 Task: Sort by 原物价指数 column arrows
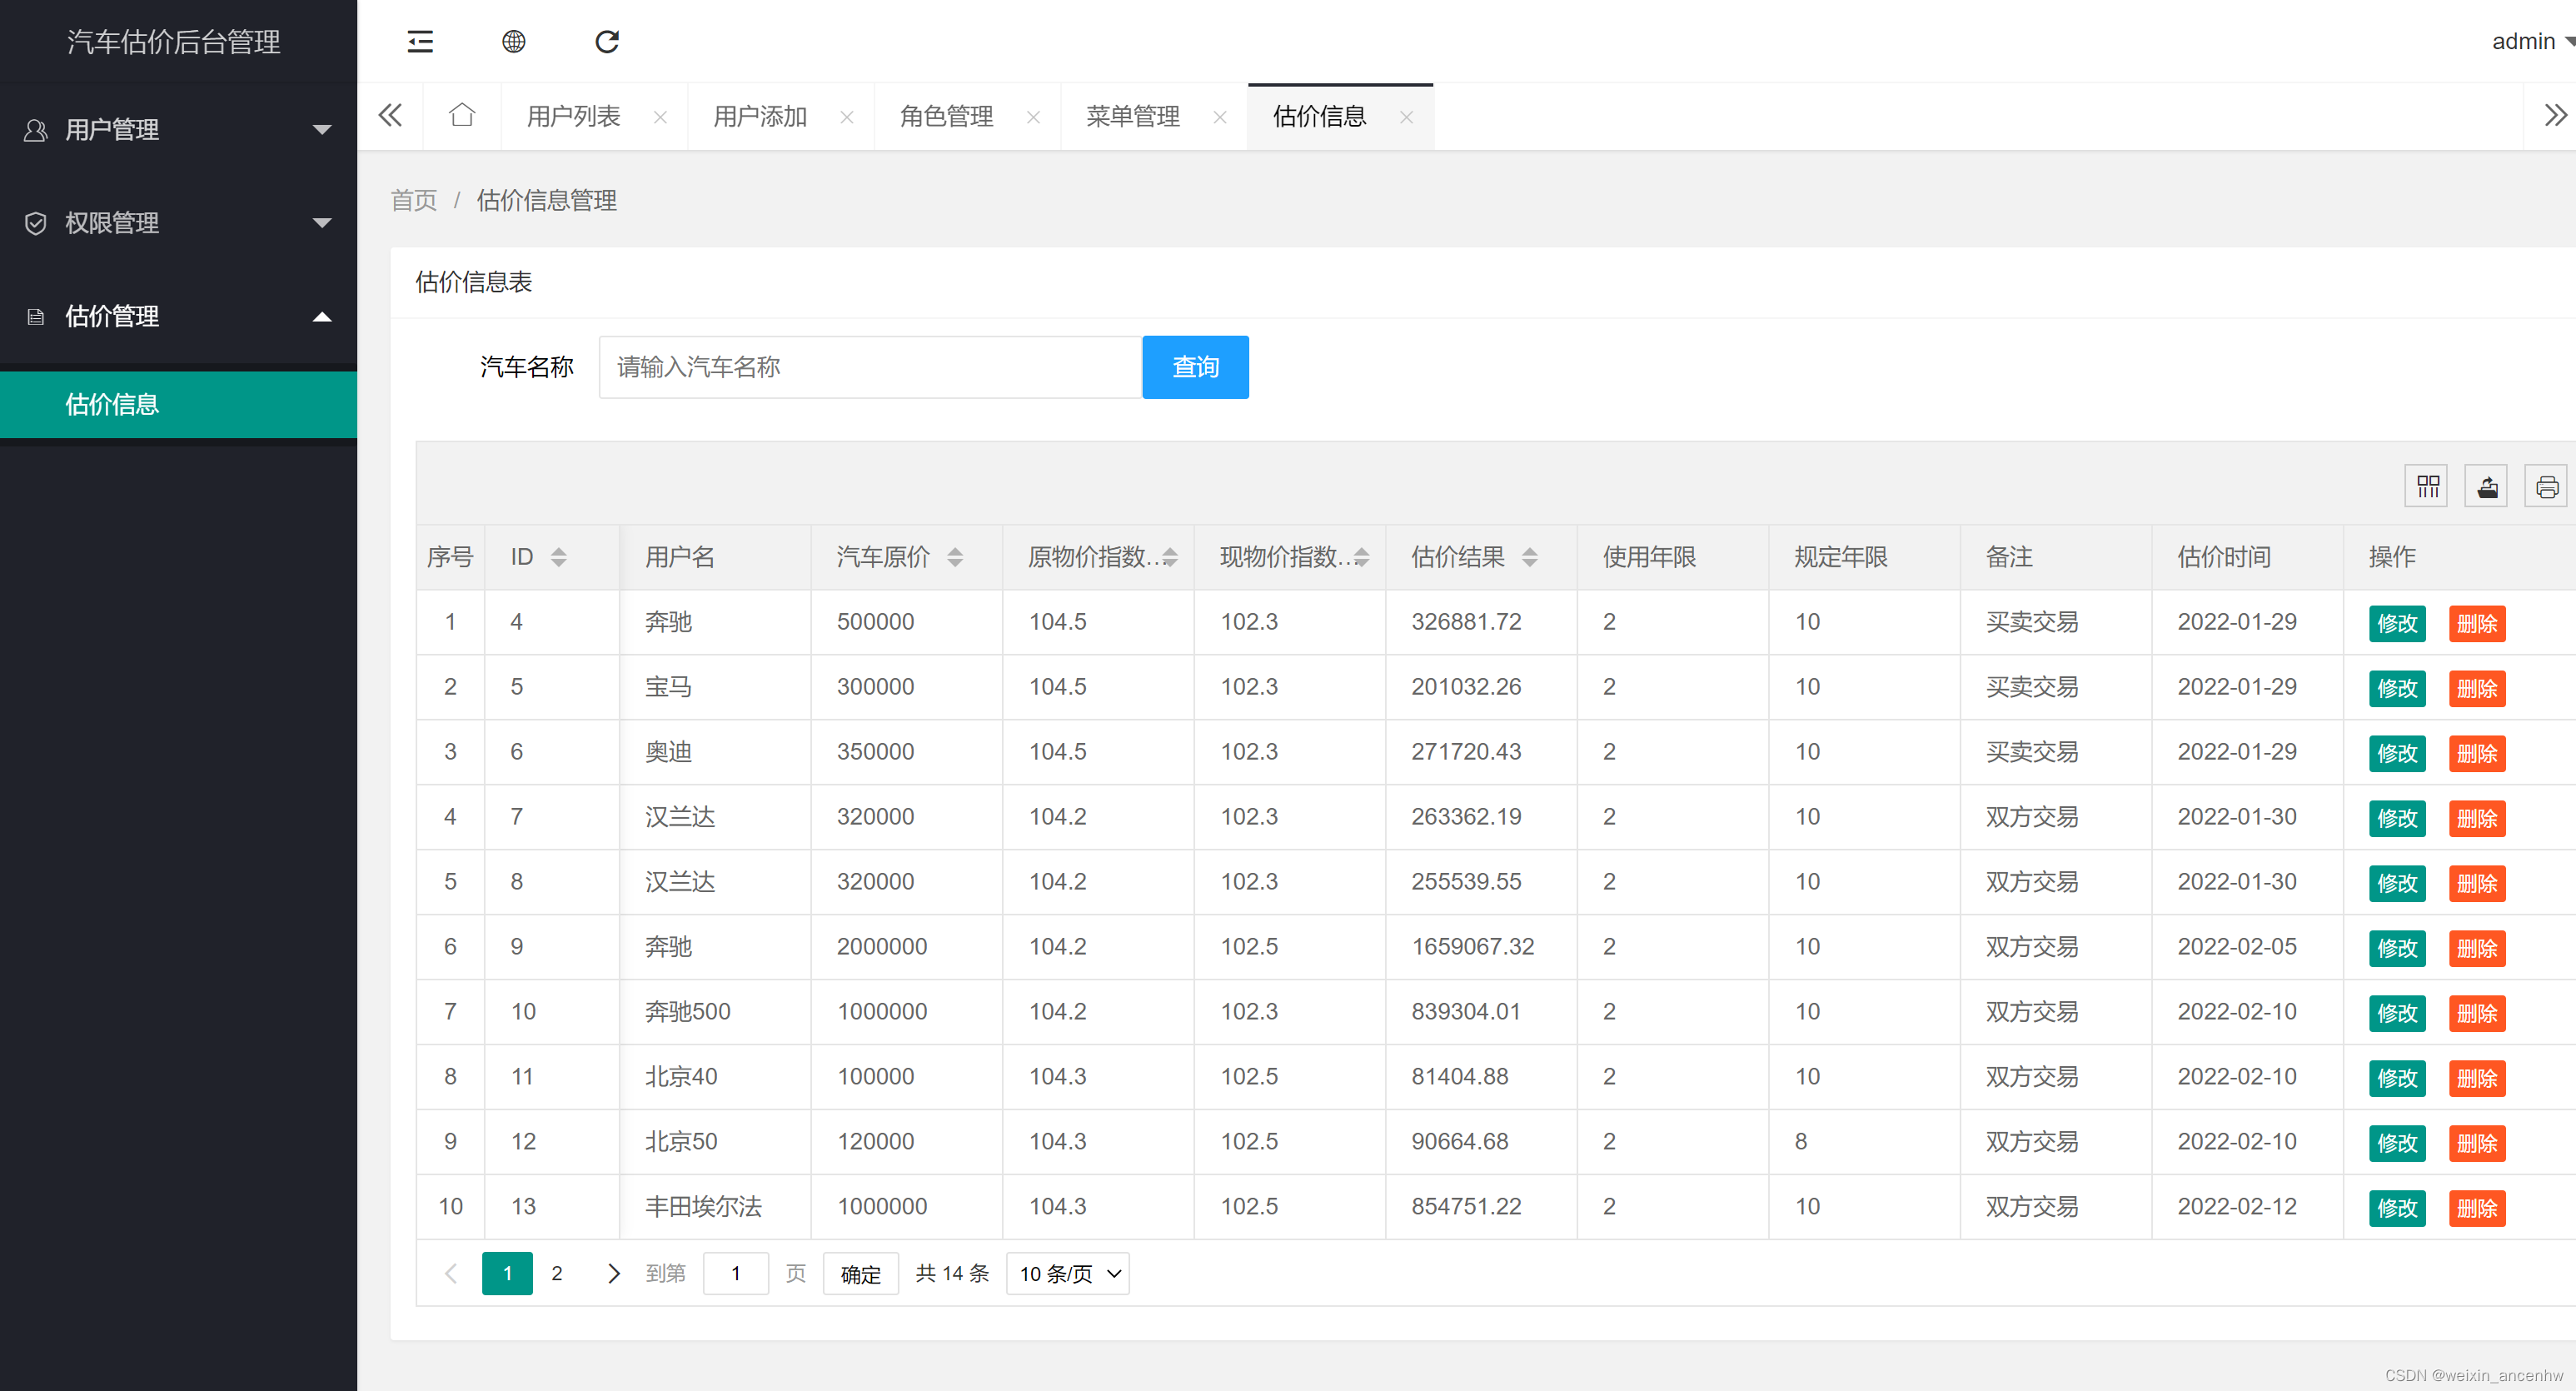(x=1170, y=557)
